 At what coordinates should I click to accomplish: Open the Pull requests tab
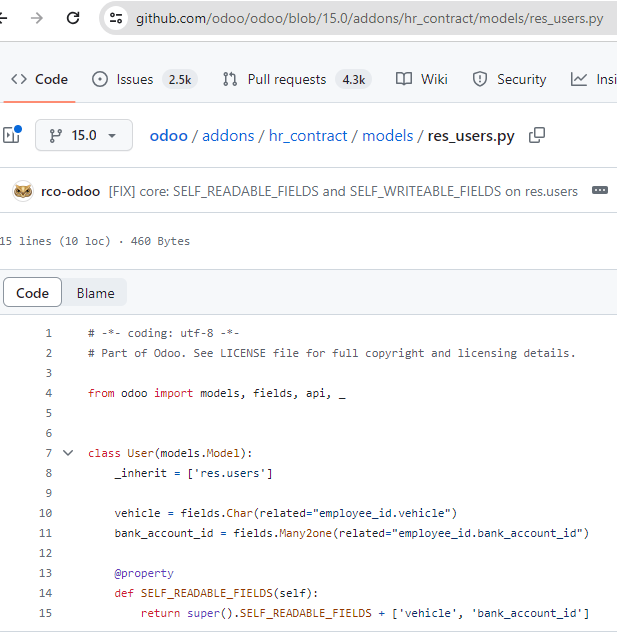click(x=297, y=79)
